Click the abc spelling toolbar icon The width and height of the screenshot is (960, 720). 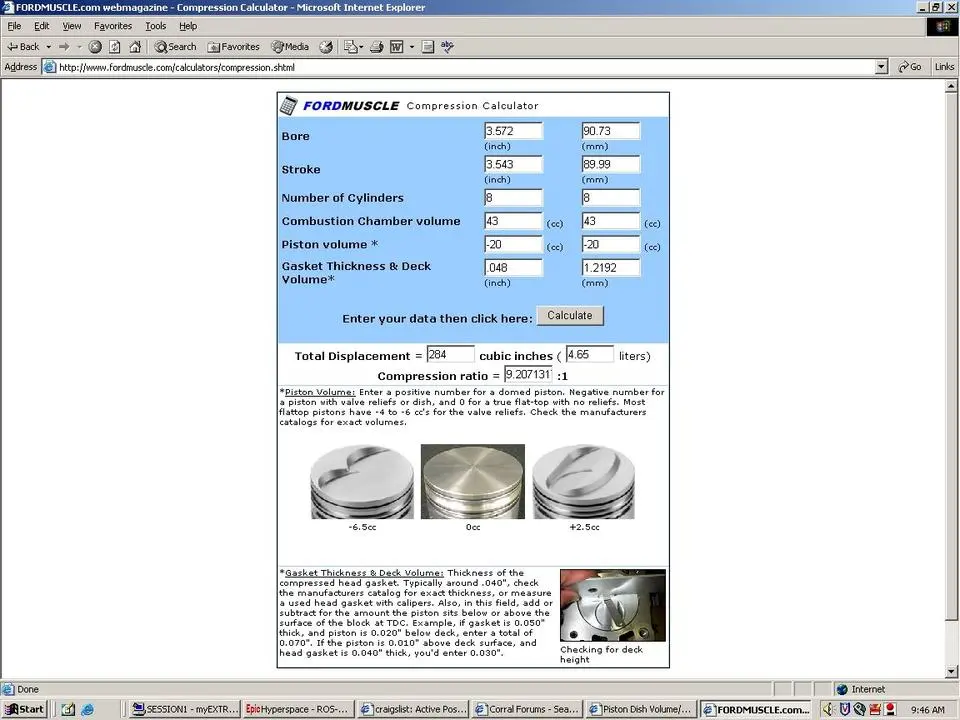448,47
